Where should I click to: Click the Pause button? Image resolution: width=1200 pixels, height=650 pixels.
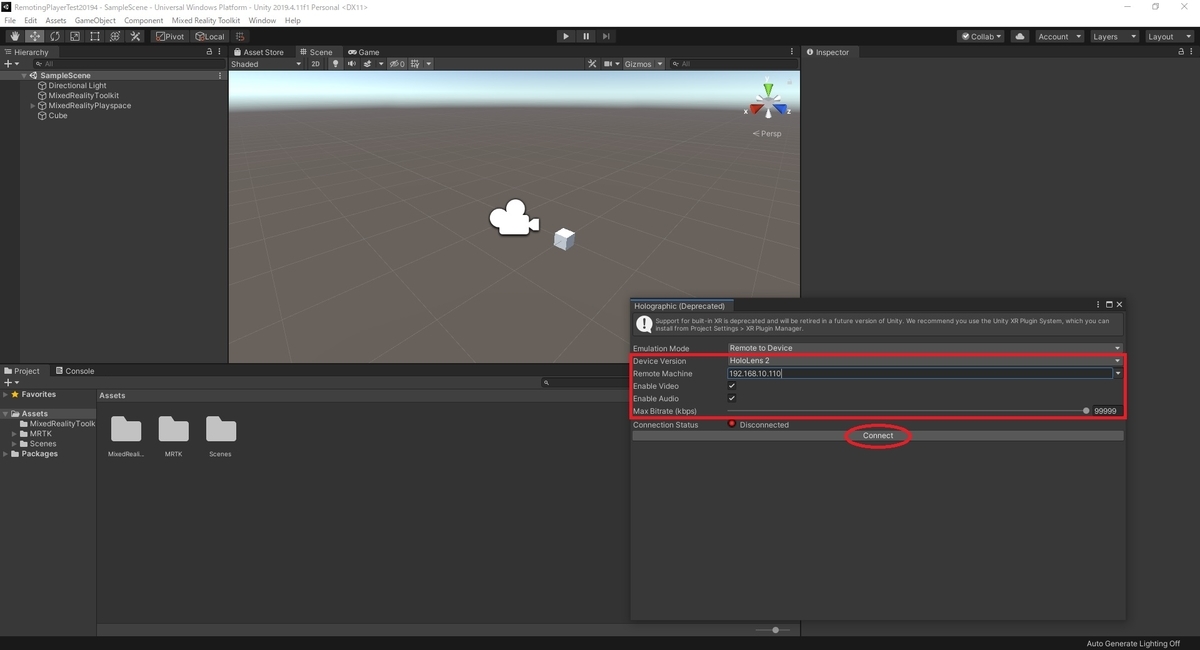586,36
